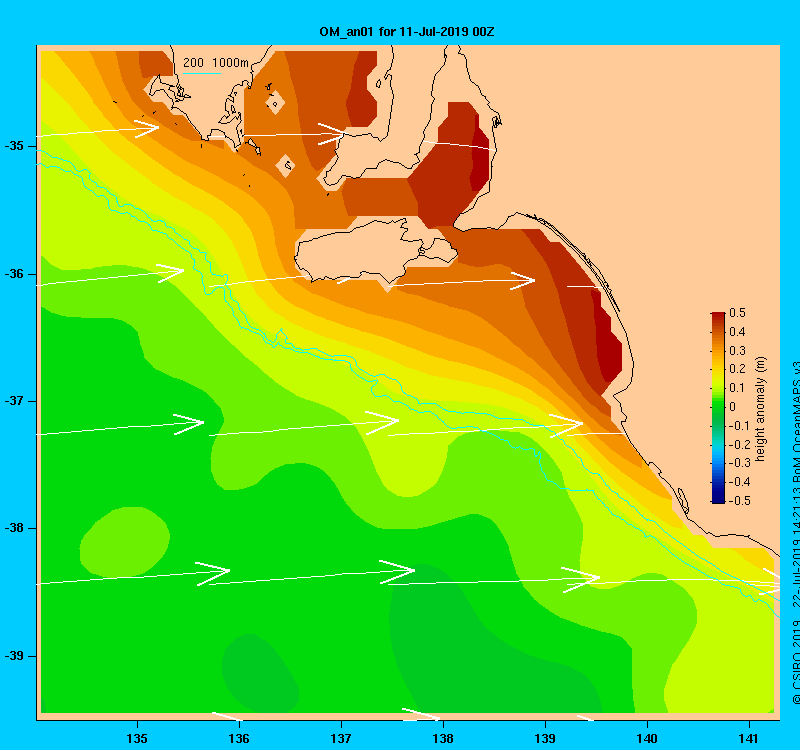Click the 141 longitude axis label
Viewport: 800px width, 750px height.
pos(749,738)
